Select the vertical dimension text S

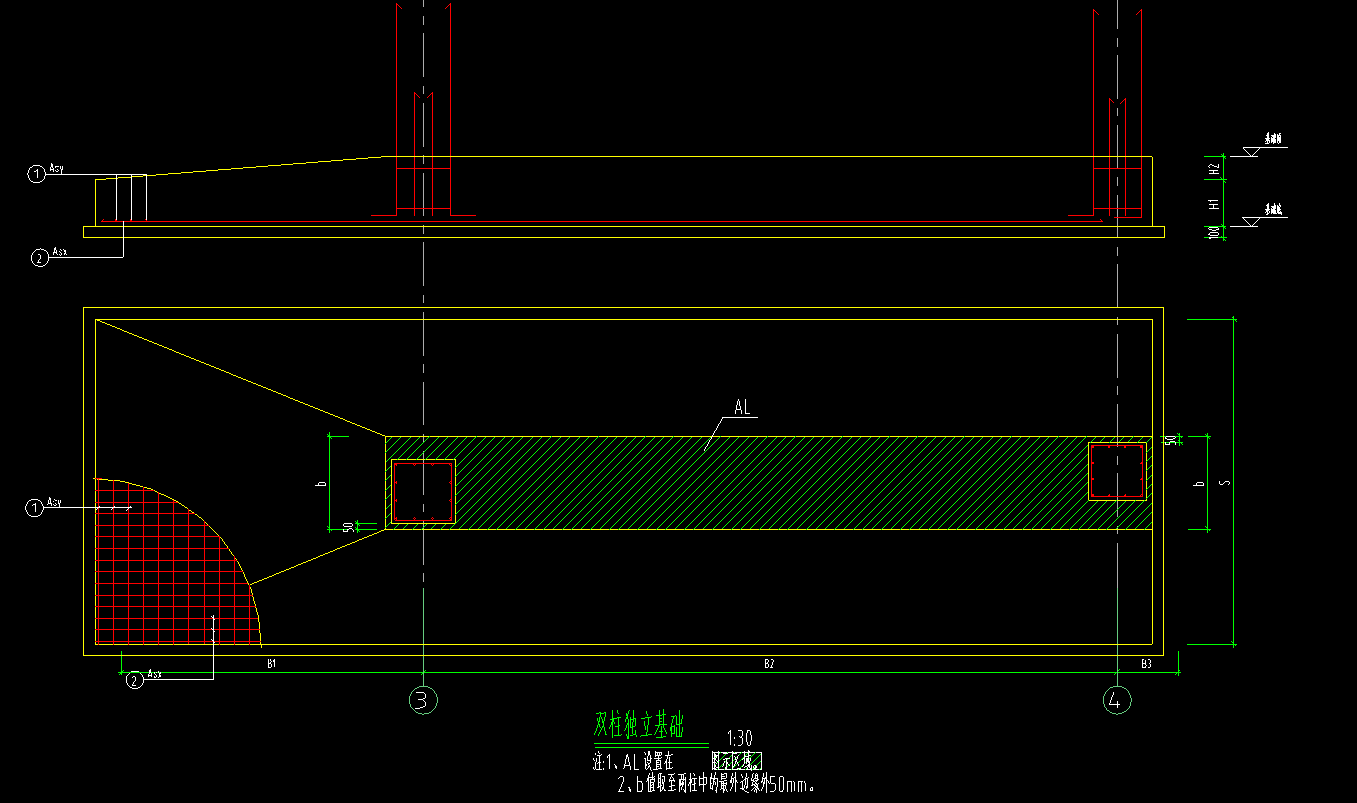[x=1225, y=481]
